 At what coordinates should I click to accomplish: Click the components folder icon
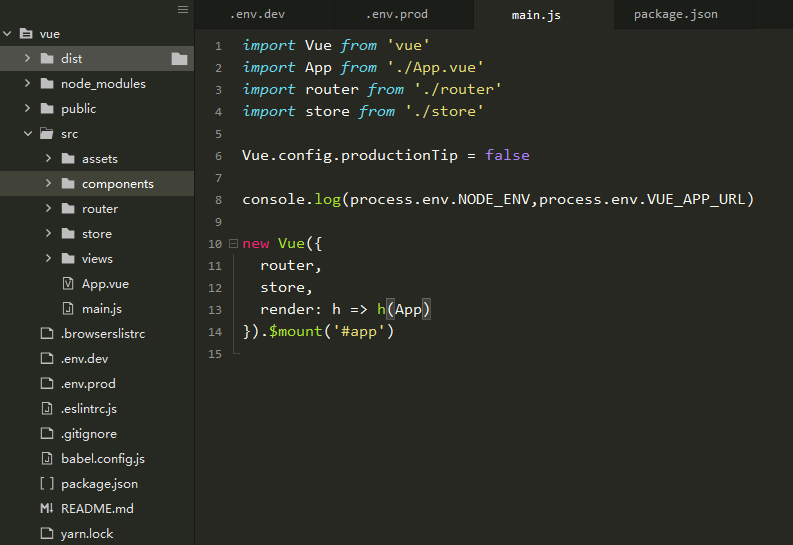[x=68, y=184]
